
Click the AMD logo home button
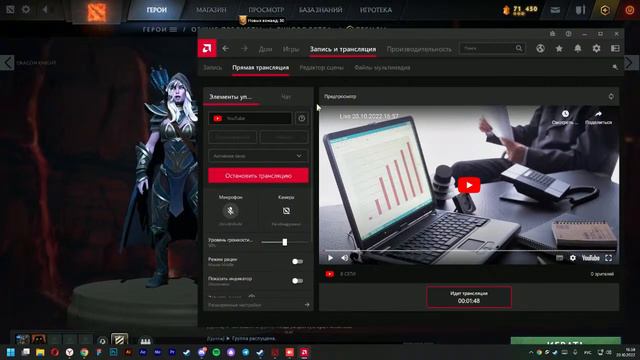[207, 49]
